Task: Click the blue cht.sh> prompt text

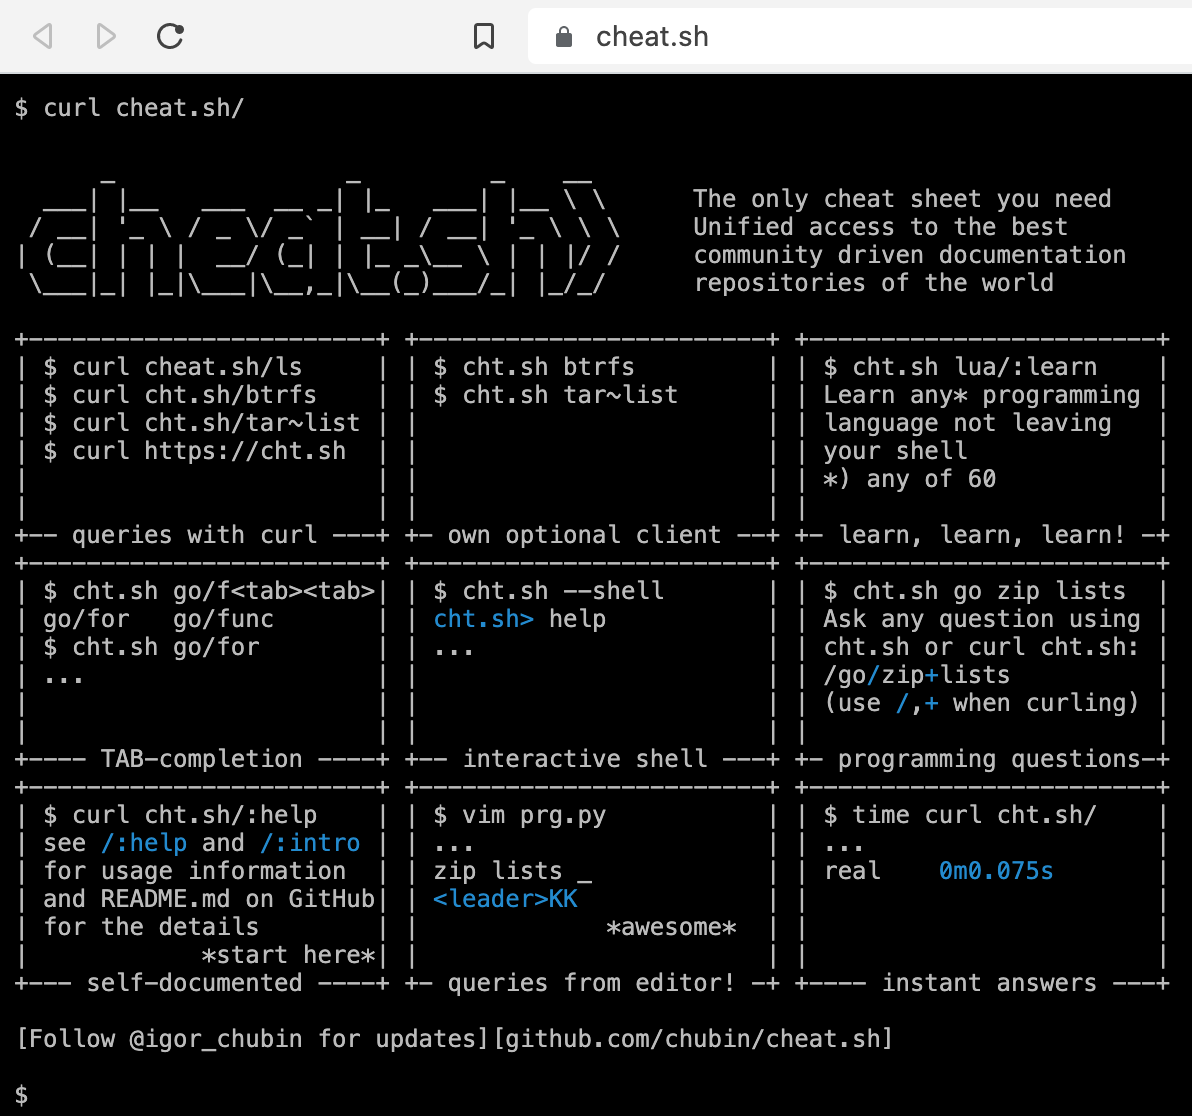Action: tap(483, 619)
